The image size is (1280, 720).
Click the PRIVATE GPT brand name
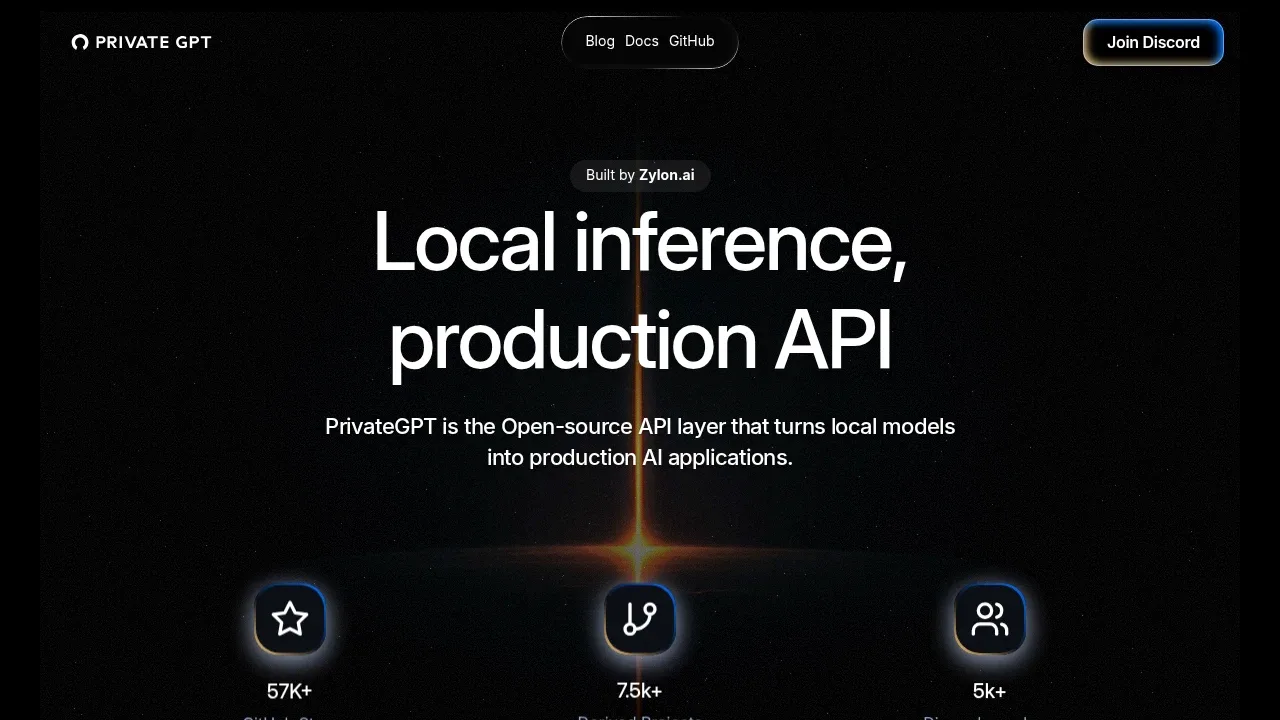pyautogui.click(x=153, y=42)
